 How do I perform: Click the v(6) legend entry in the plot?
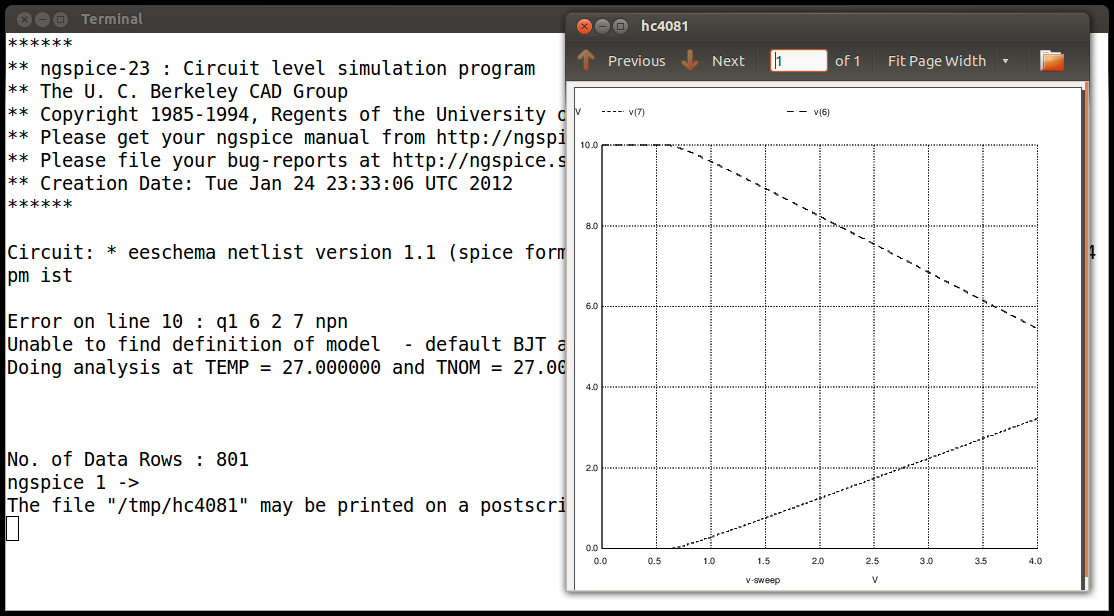click(808, 112)
